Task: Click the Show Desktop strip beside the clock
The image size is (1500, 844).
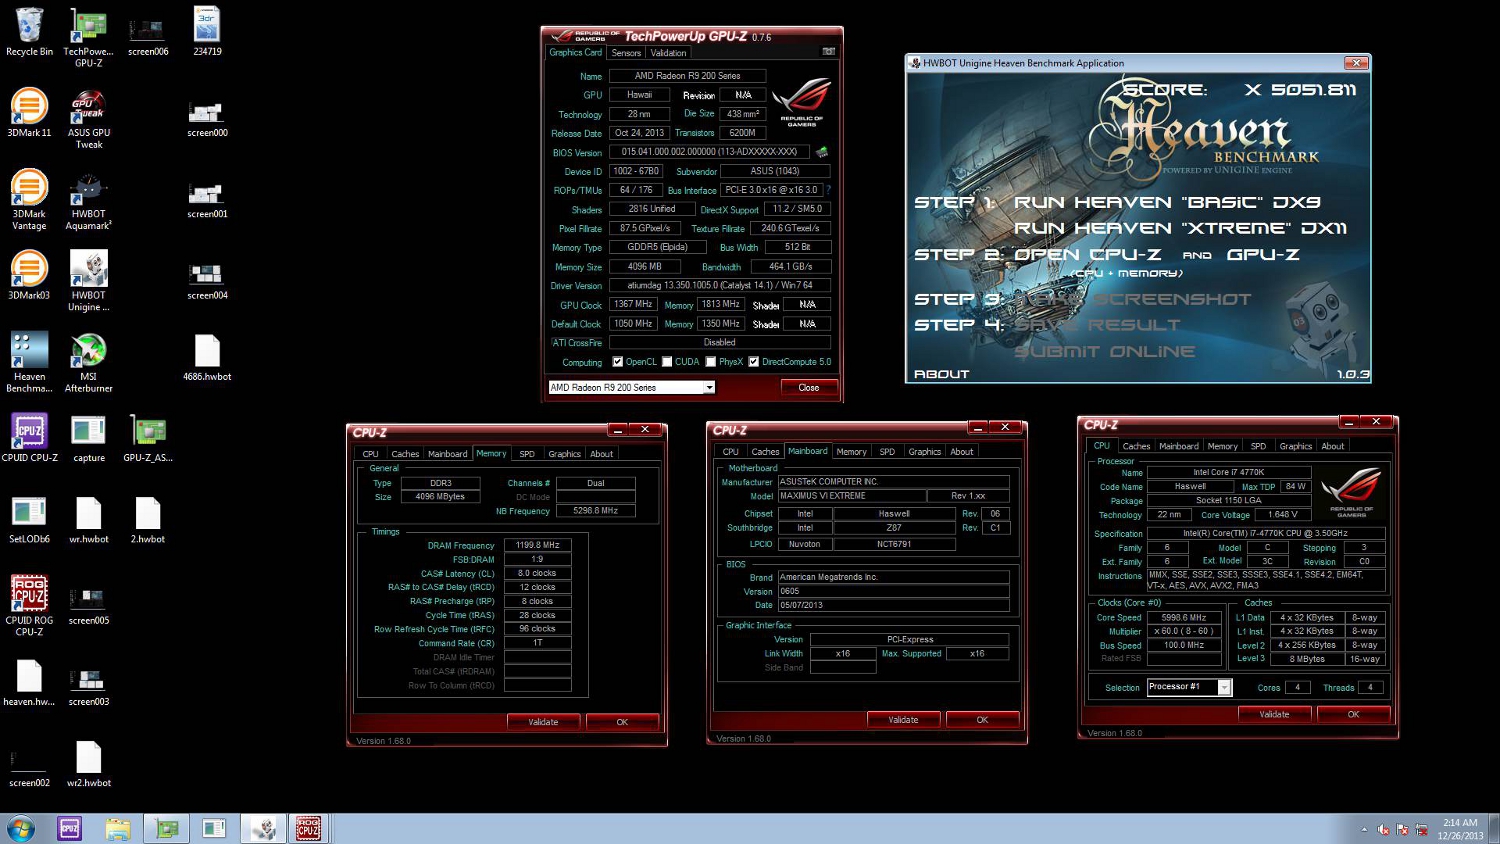Action: (x=1494, y=829)
